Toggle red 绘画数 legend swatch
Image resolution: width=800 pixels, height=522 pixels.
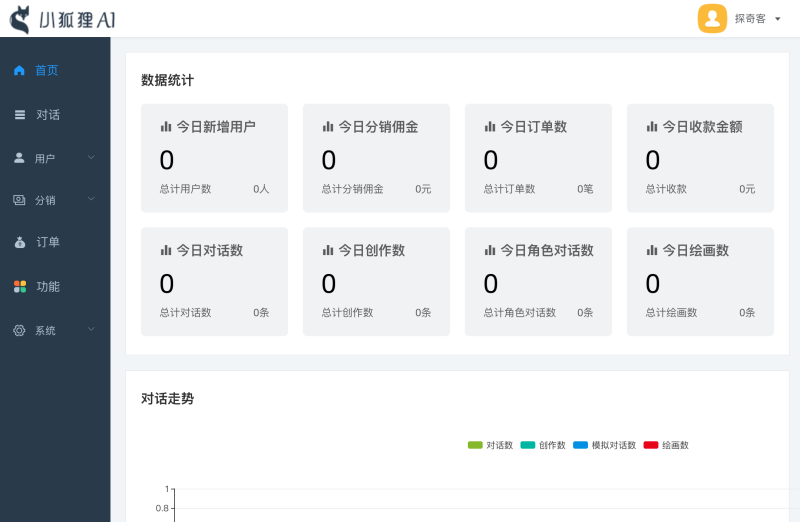pos(651,445)
